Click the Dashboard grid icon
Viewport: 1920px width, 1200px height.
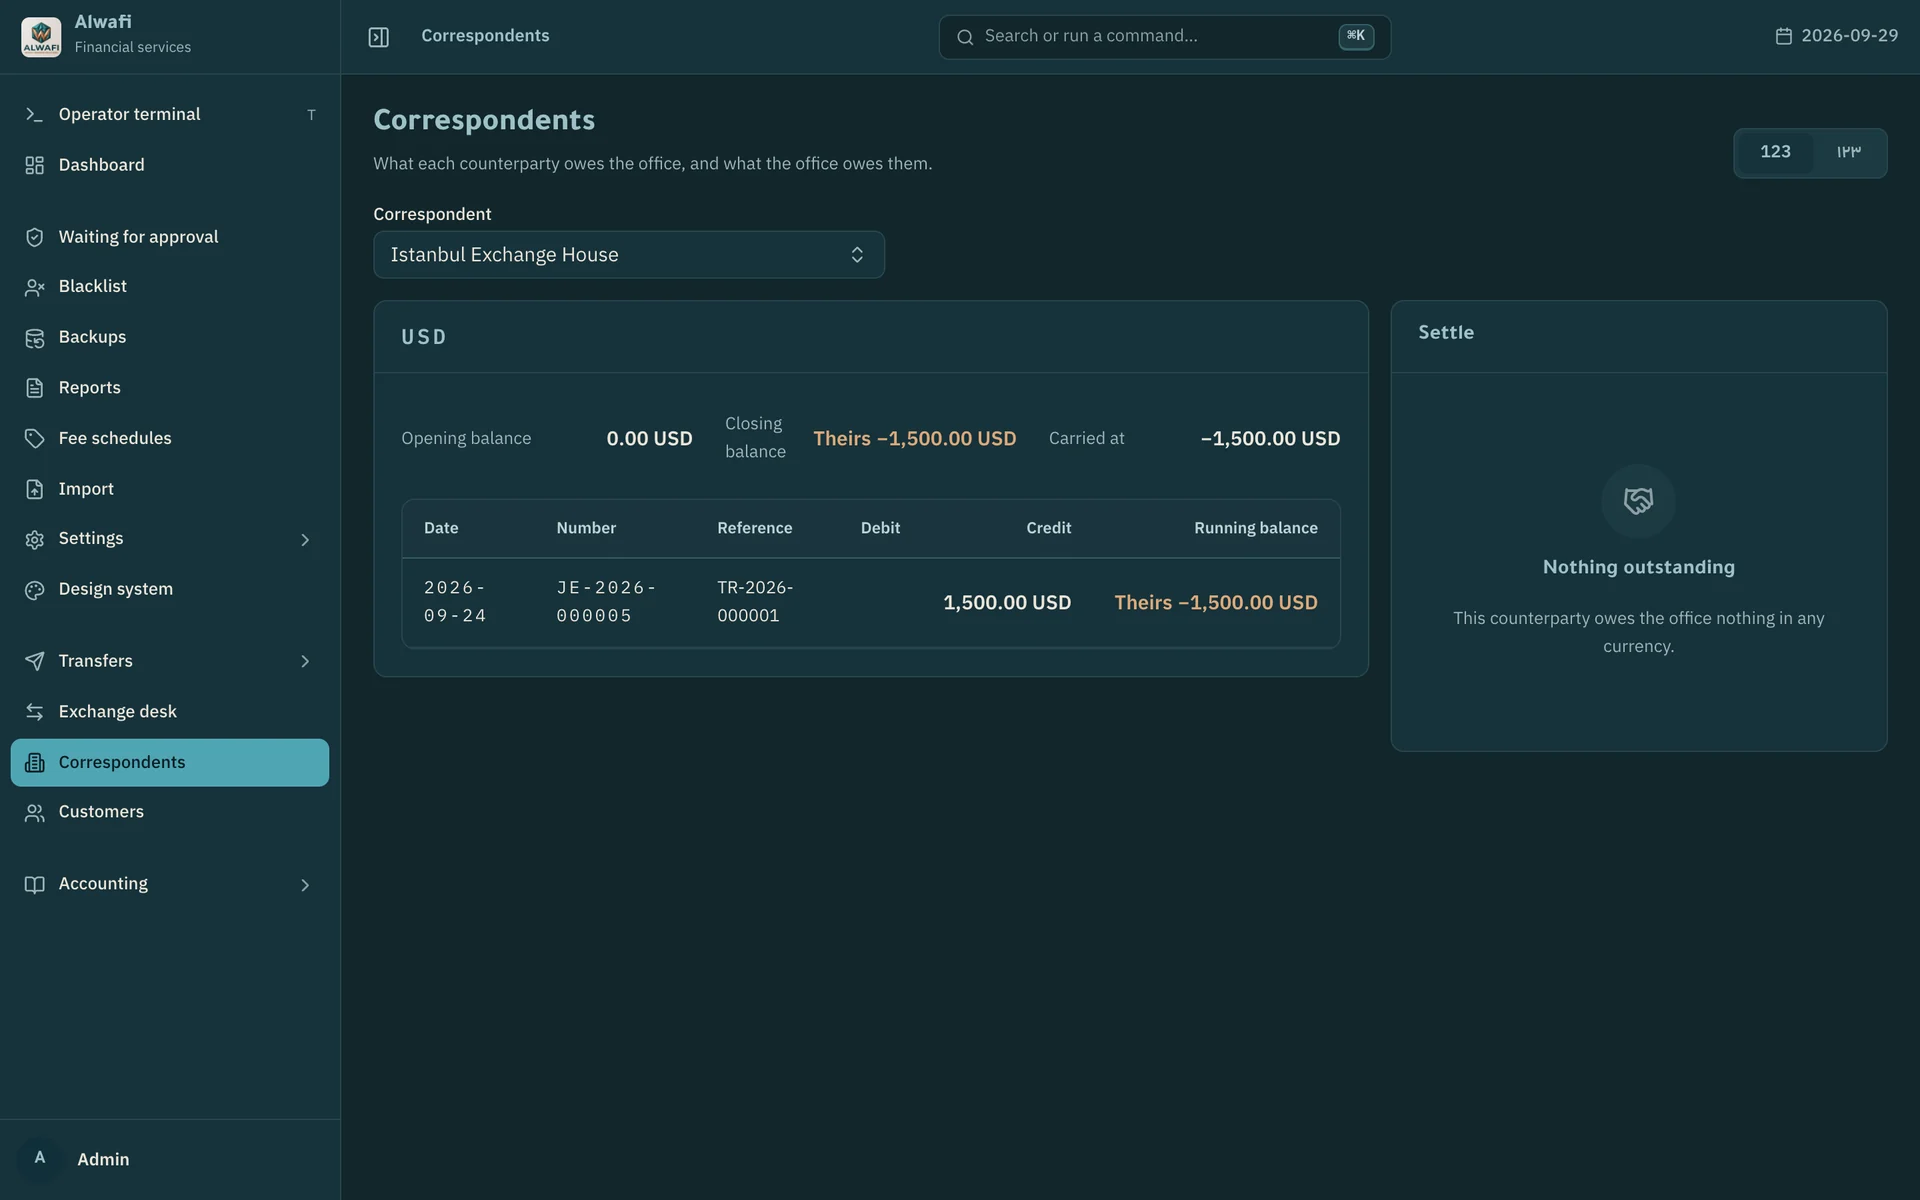34,165
